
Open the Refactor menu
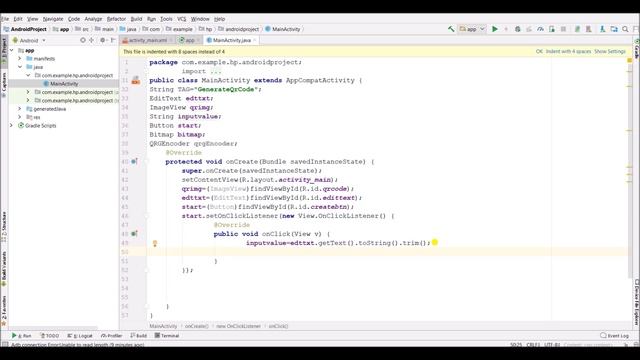click(x=116, y=19)
